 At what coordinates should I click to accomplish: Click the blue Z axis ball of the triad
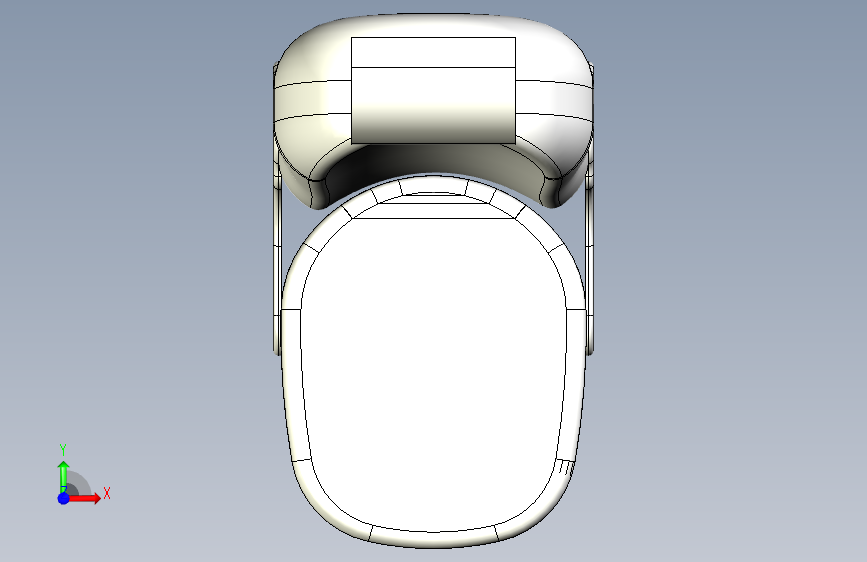pyautogui.click(x=64, y=498)
